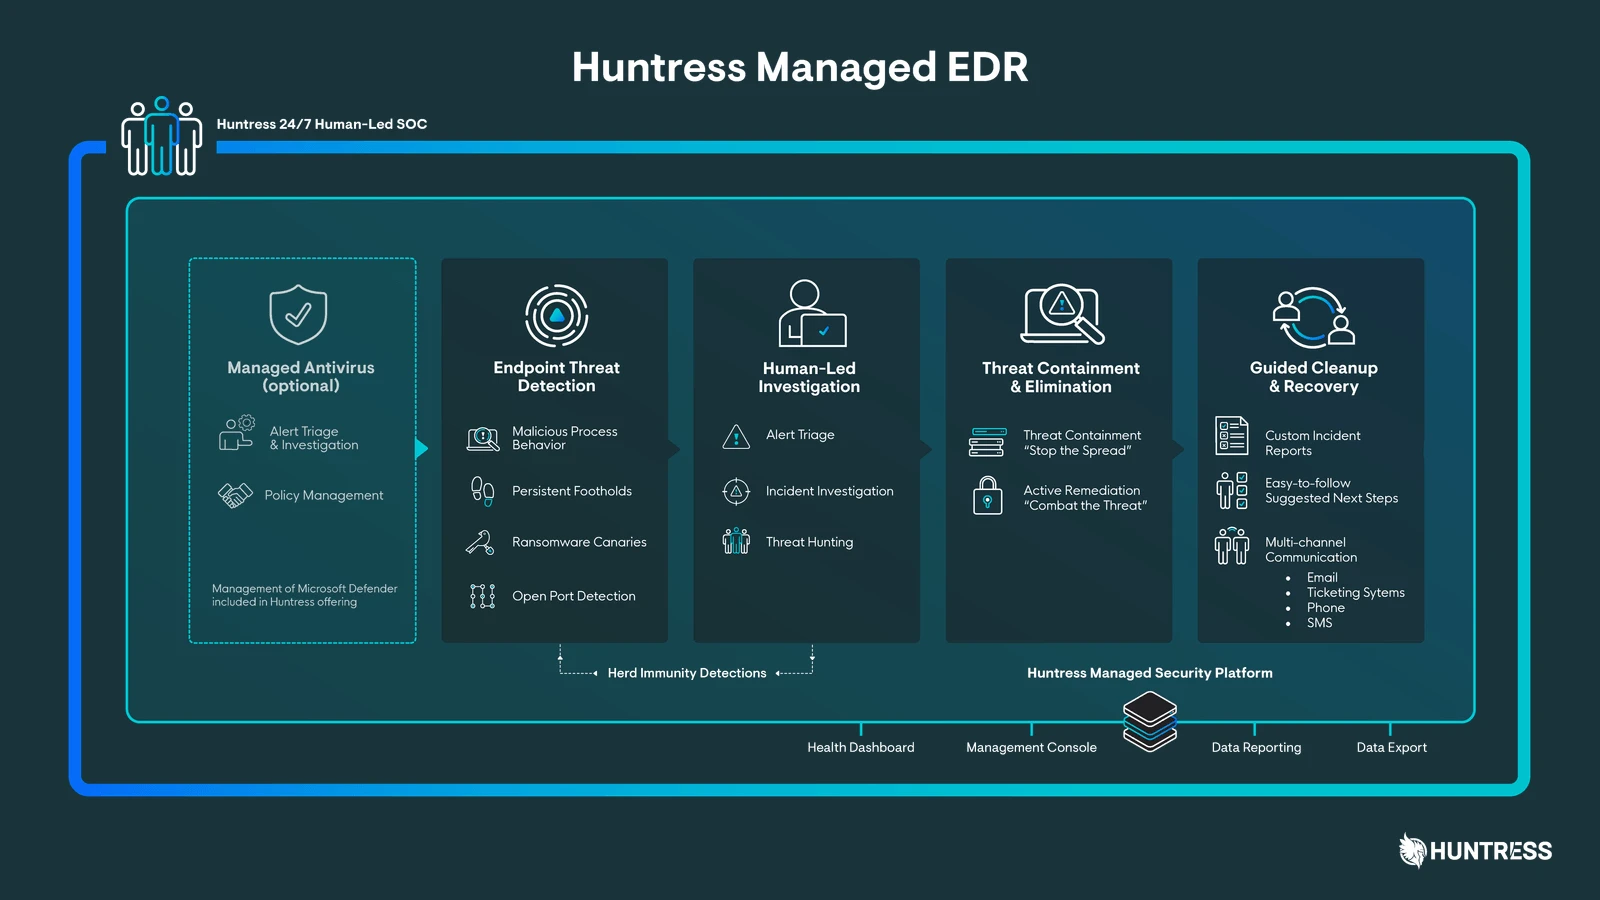Click the "Data Export" label

[1391, 747]
